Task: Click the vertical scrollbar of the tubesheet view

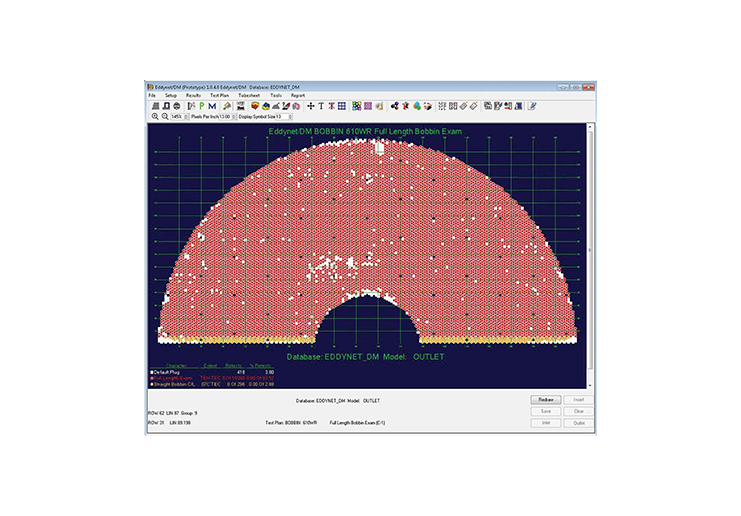Action: coord(590,256)
